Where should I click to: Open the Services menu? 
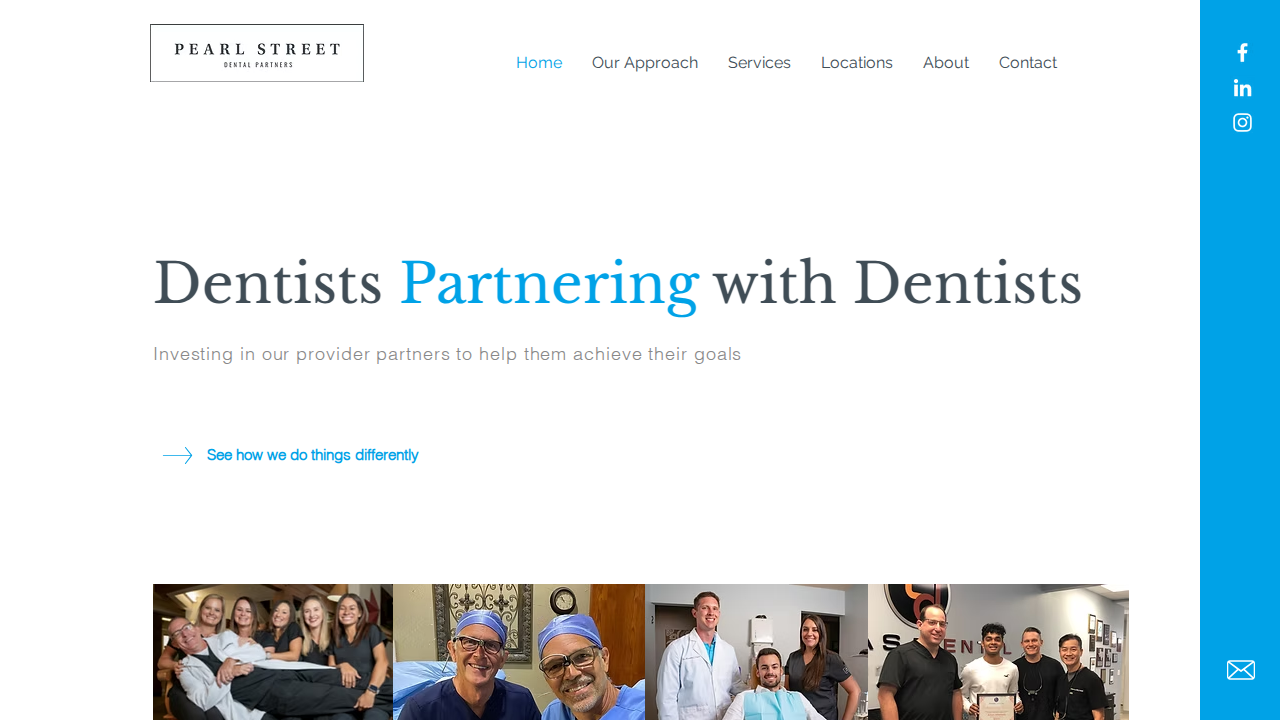[x=759, y=63]
